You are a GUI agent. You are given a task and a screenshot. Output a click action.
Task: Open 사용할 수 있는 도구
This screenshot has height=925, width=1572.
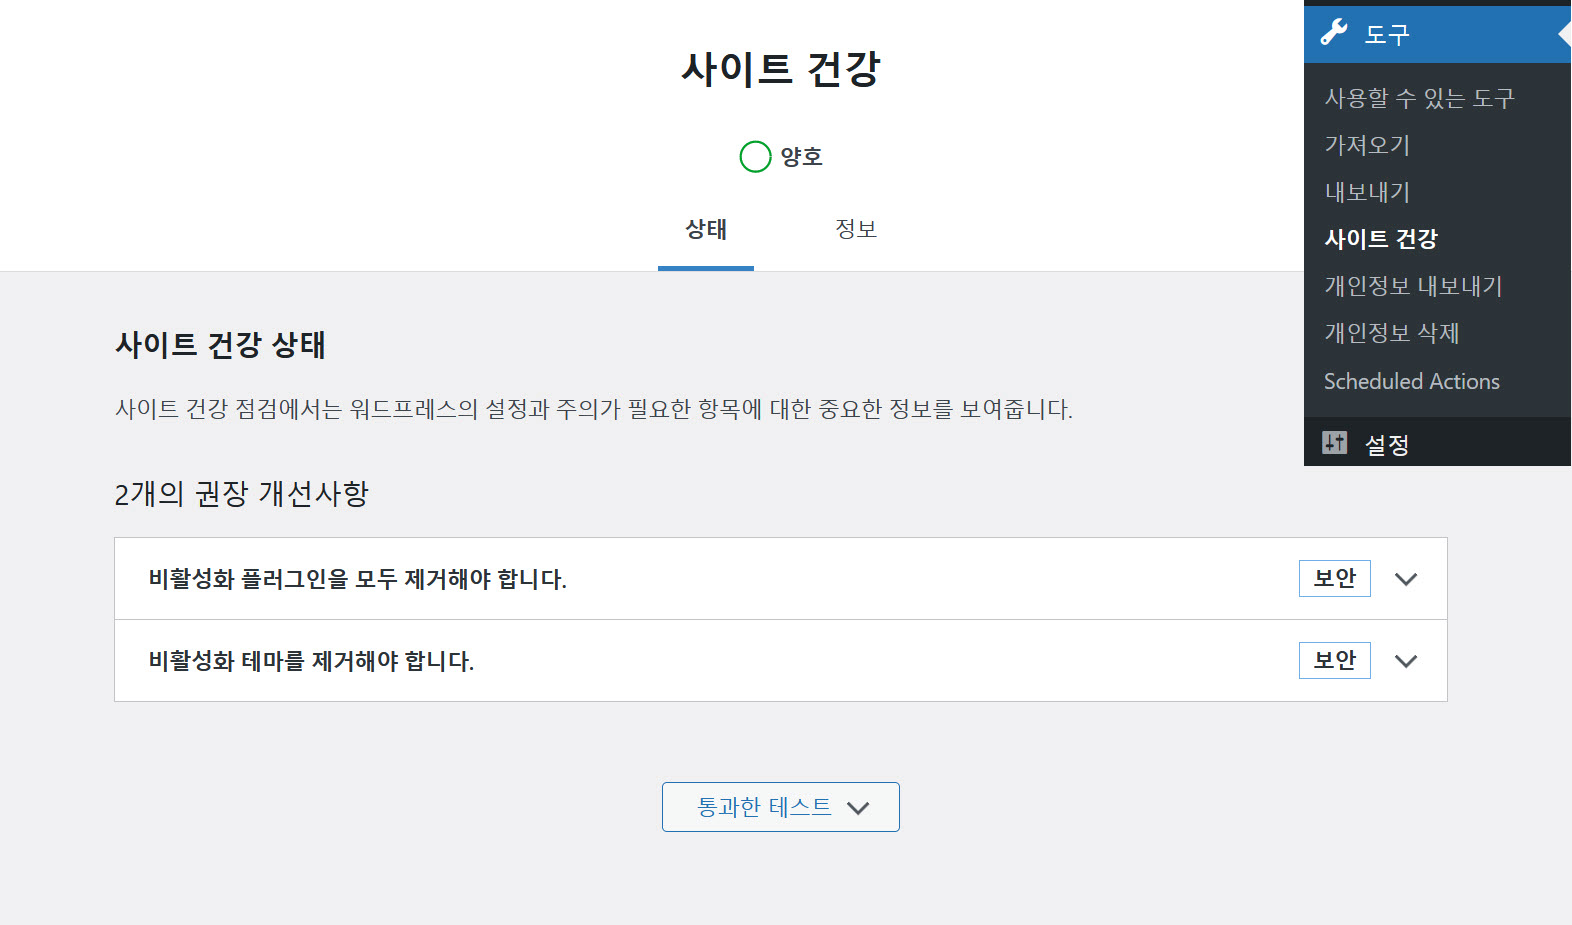1419,97
